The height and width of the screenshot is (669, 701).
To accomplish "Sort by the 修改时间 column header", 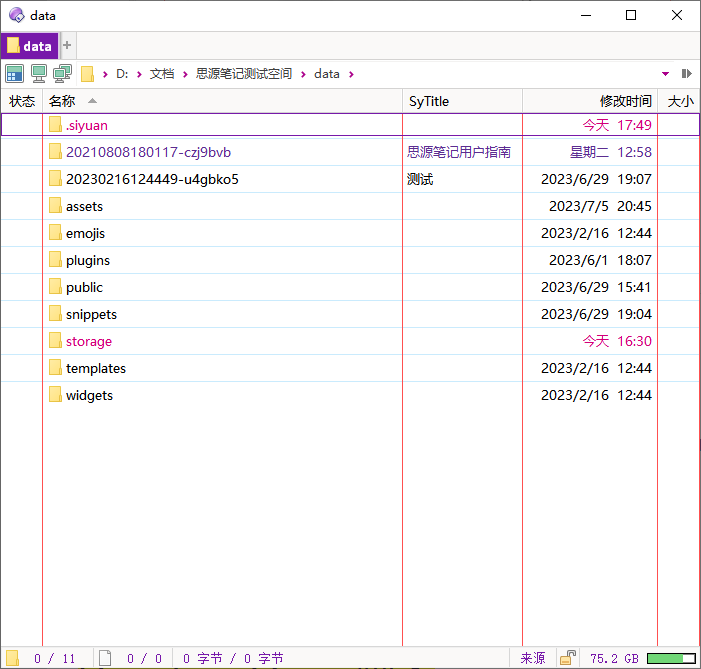I will 625,101.
